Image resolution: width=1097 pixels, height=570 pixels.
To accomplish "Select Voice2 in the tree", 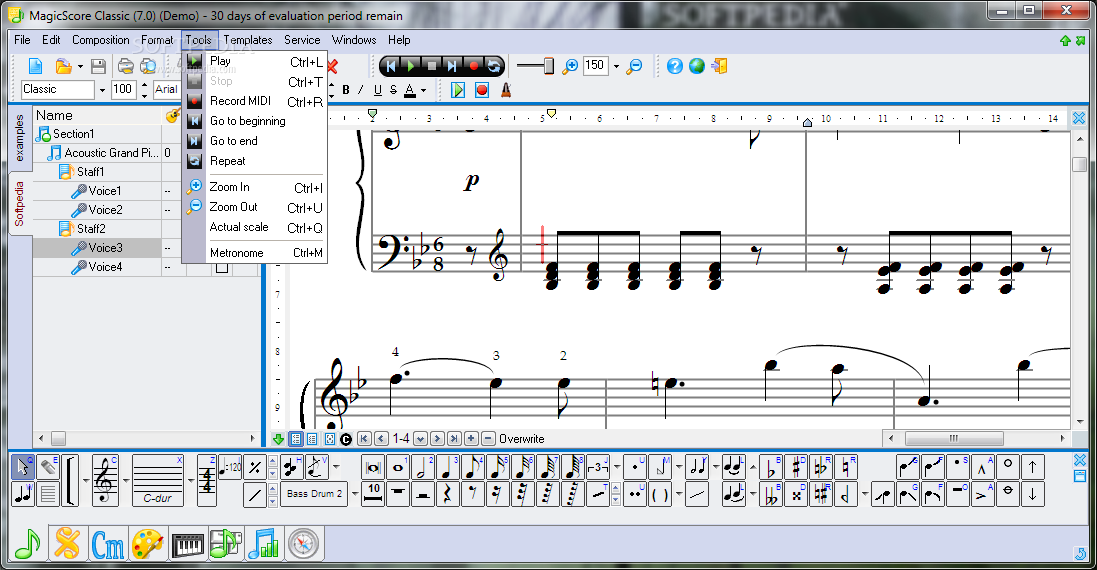I will click(x=105, y=209).
